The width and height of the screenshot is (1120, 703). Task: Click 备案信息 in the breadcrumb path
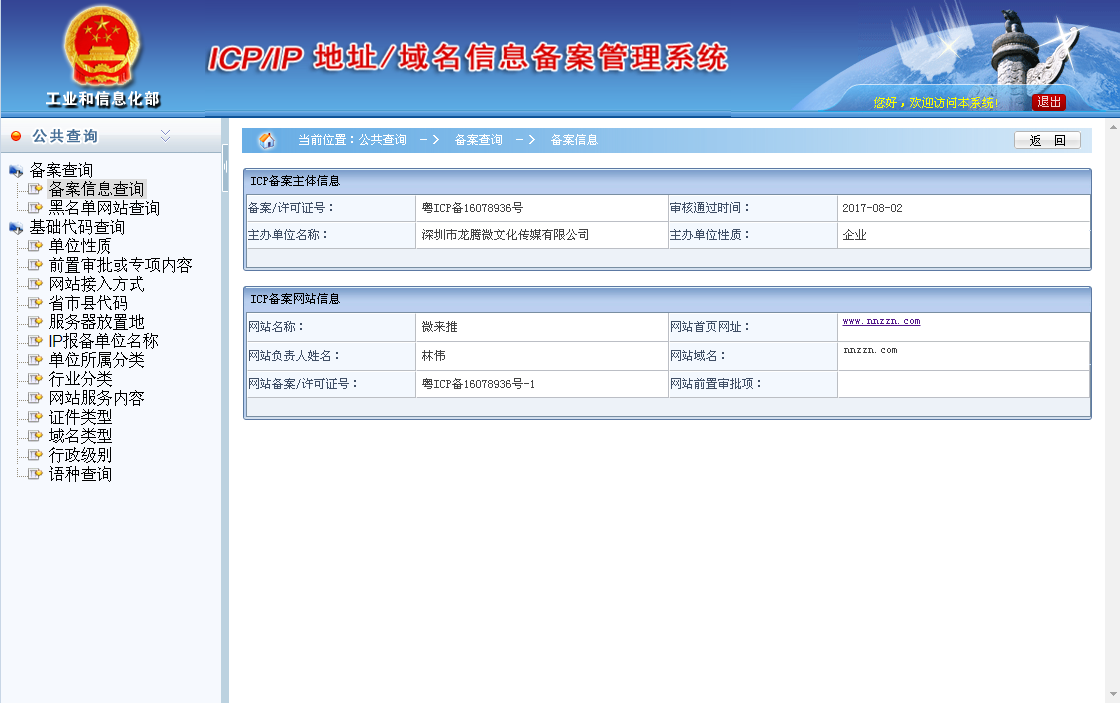click(x=574, y=140)
